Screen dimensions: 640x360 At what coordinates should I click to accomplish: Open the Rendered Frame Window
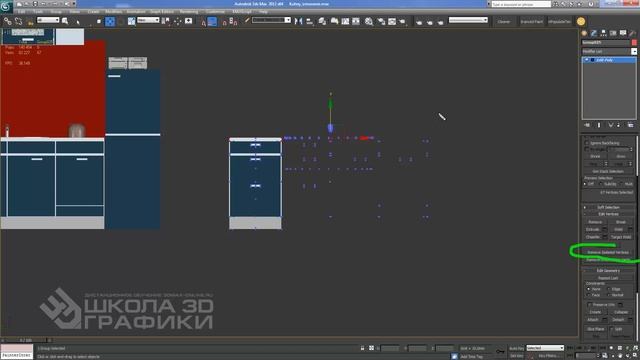click(392, 21)
